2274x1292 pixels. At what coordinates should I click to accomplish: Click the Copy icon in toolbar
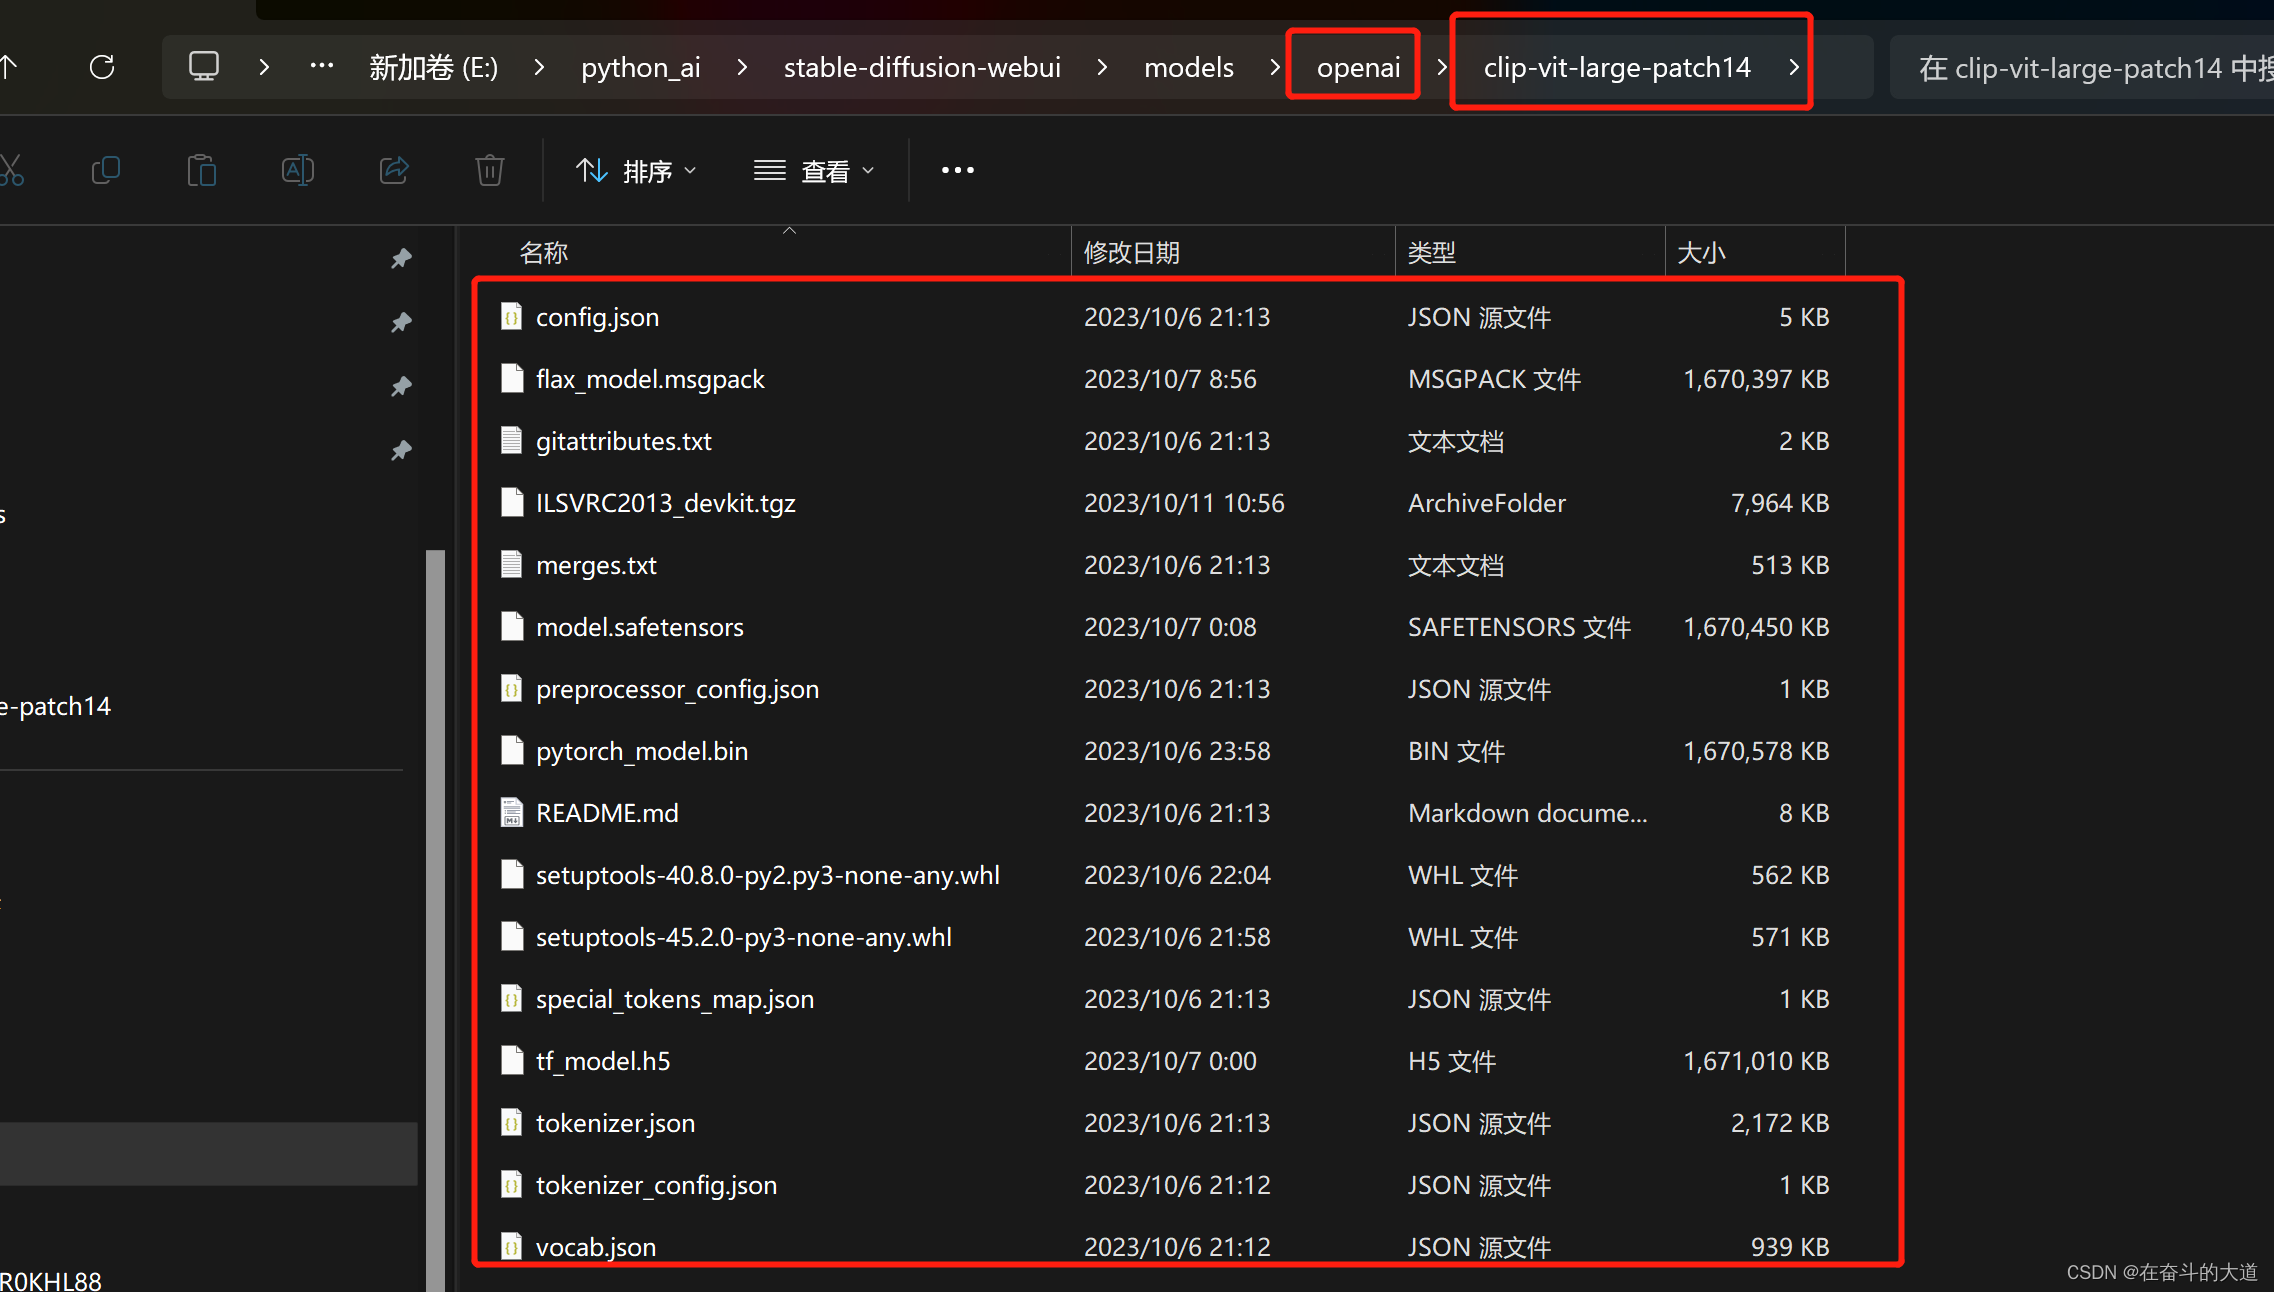point(105,170)
